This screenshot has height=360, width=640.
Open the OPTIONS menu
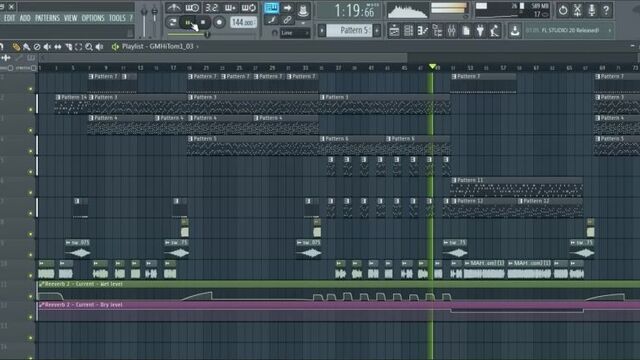(x=93, y=18)
